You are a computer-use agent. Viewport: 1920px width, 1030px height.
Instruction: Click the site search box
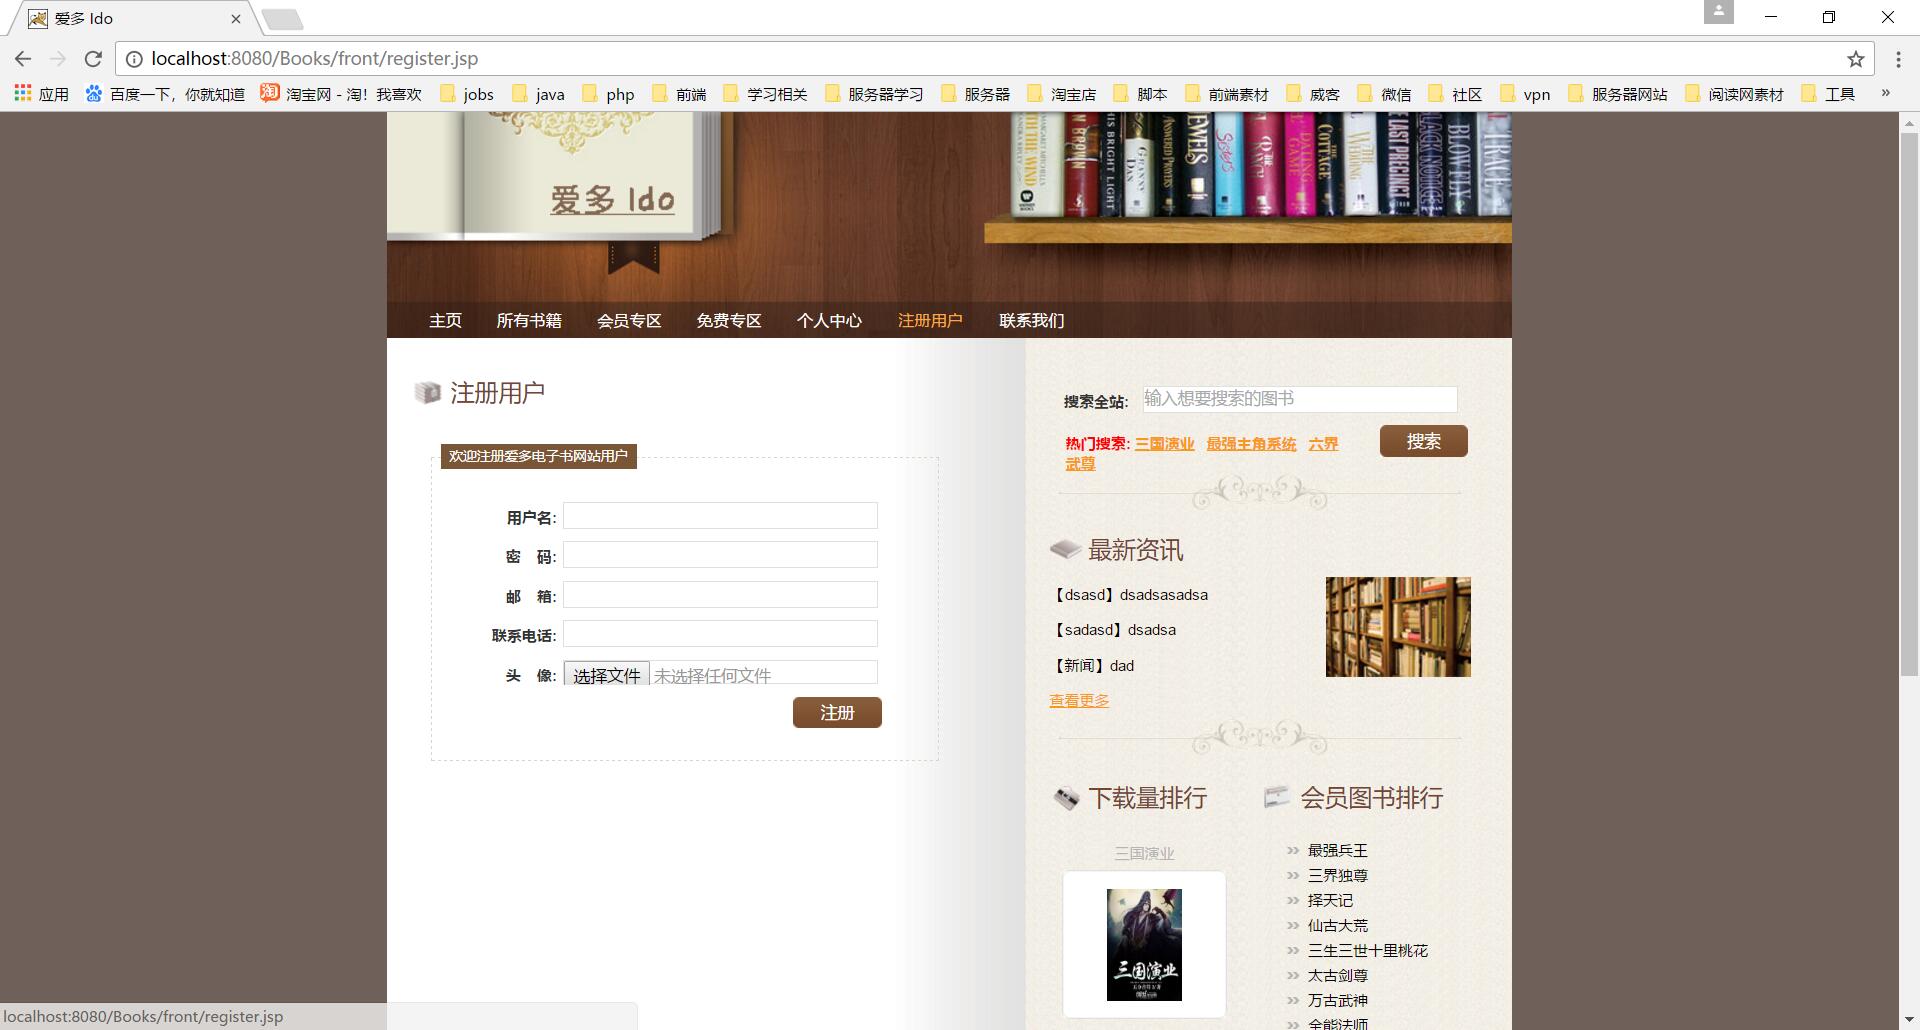pyautogui.click(x=1300, y=399)
